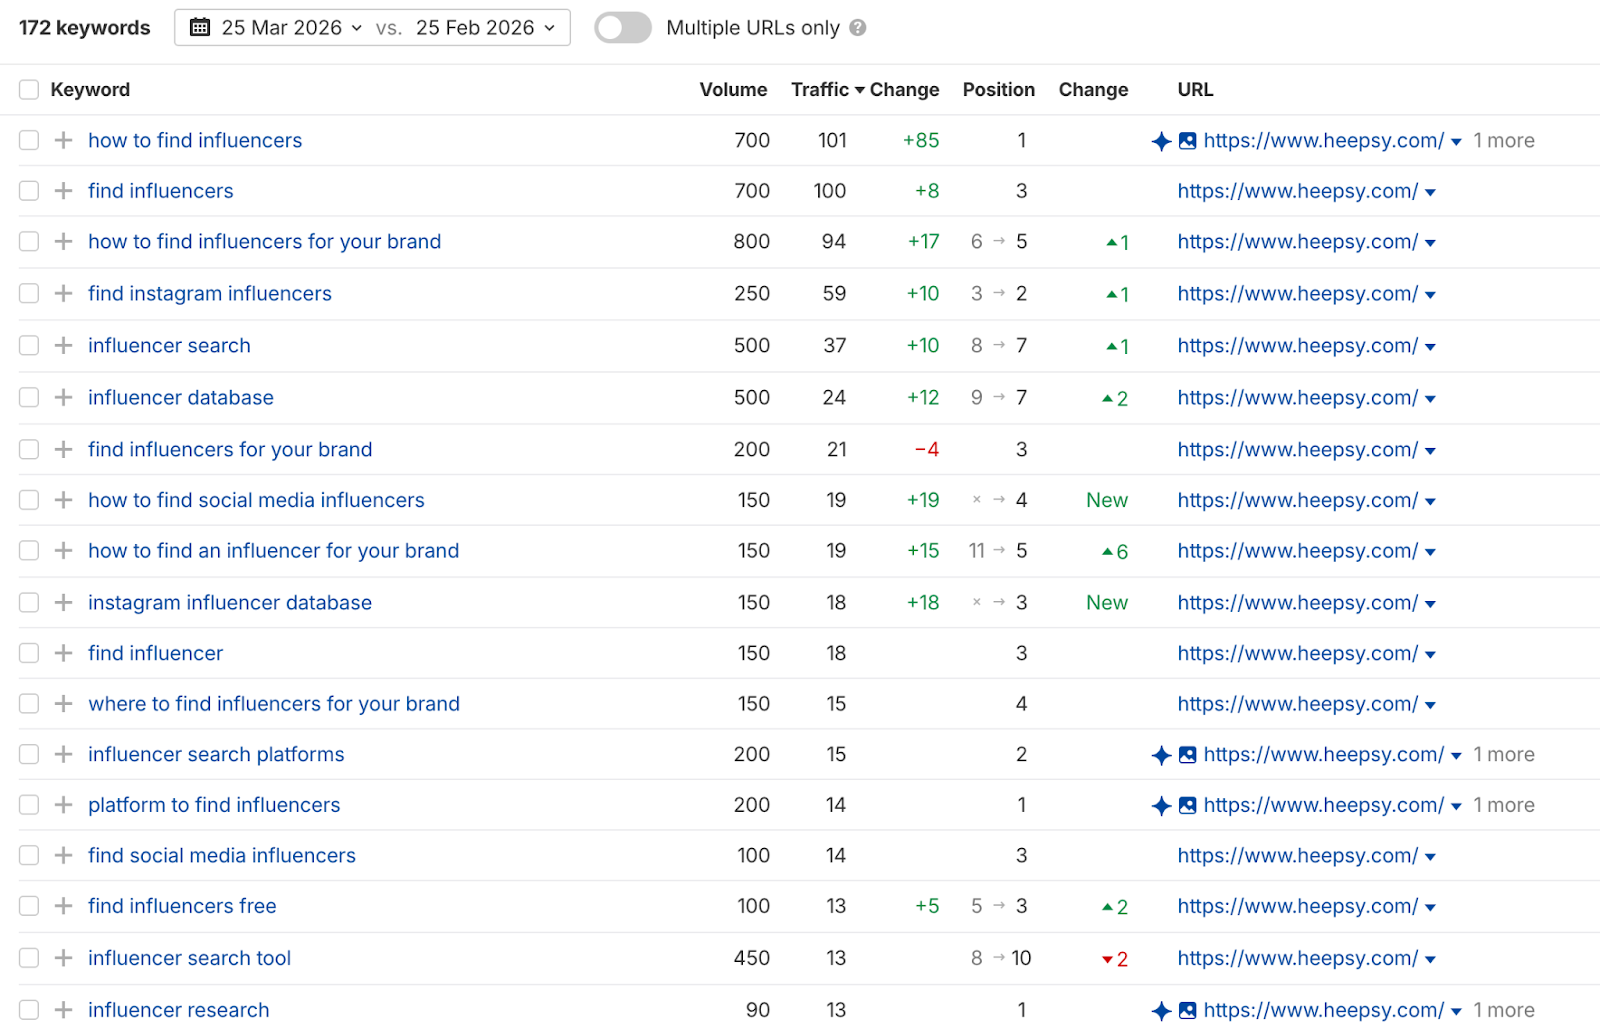Click 'Traffic' to change the sort order
1600x1034 pixels.
click(821, 89)
